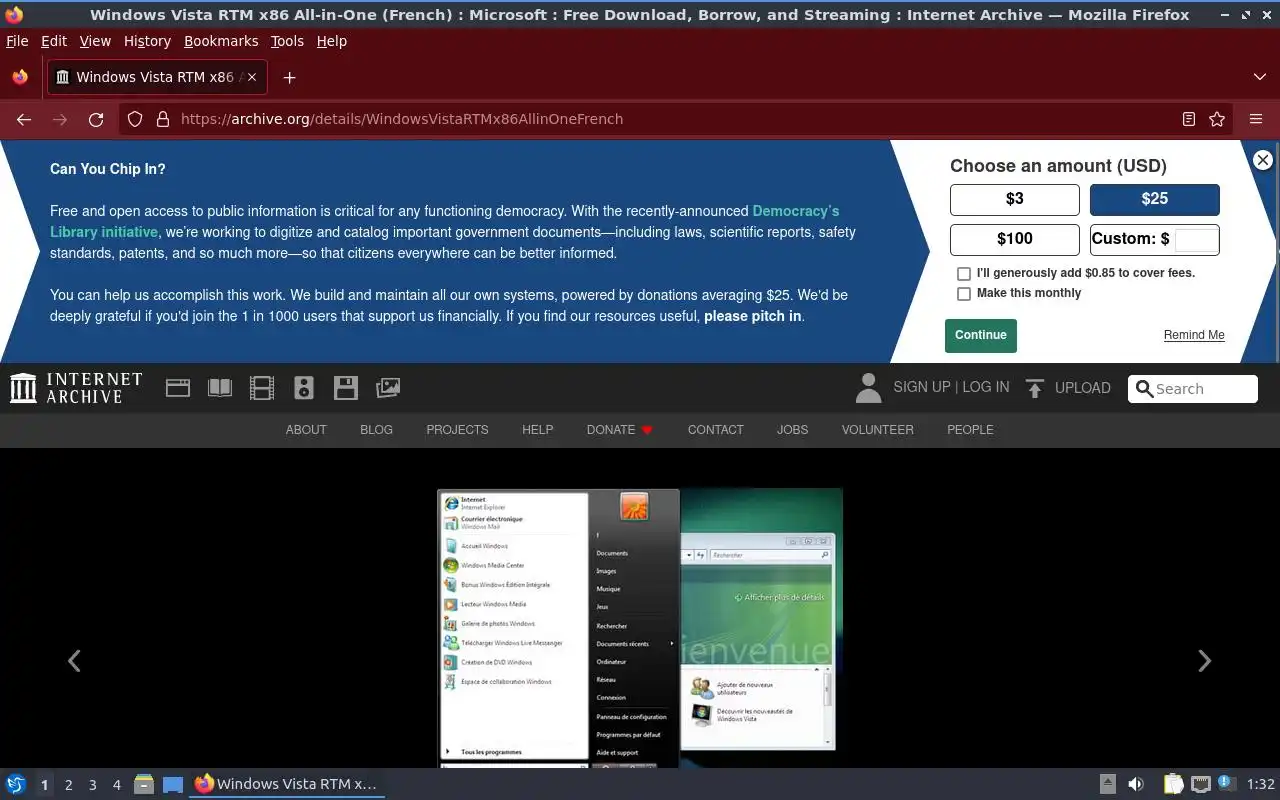Bookmark this page with the star
1280x800 pixels.
point(1217,119)
